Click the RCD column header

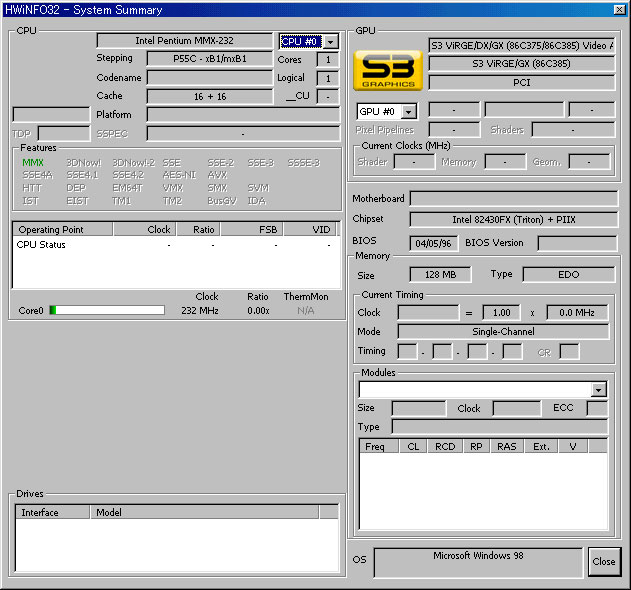pos(445,446)
